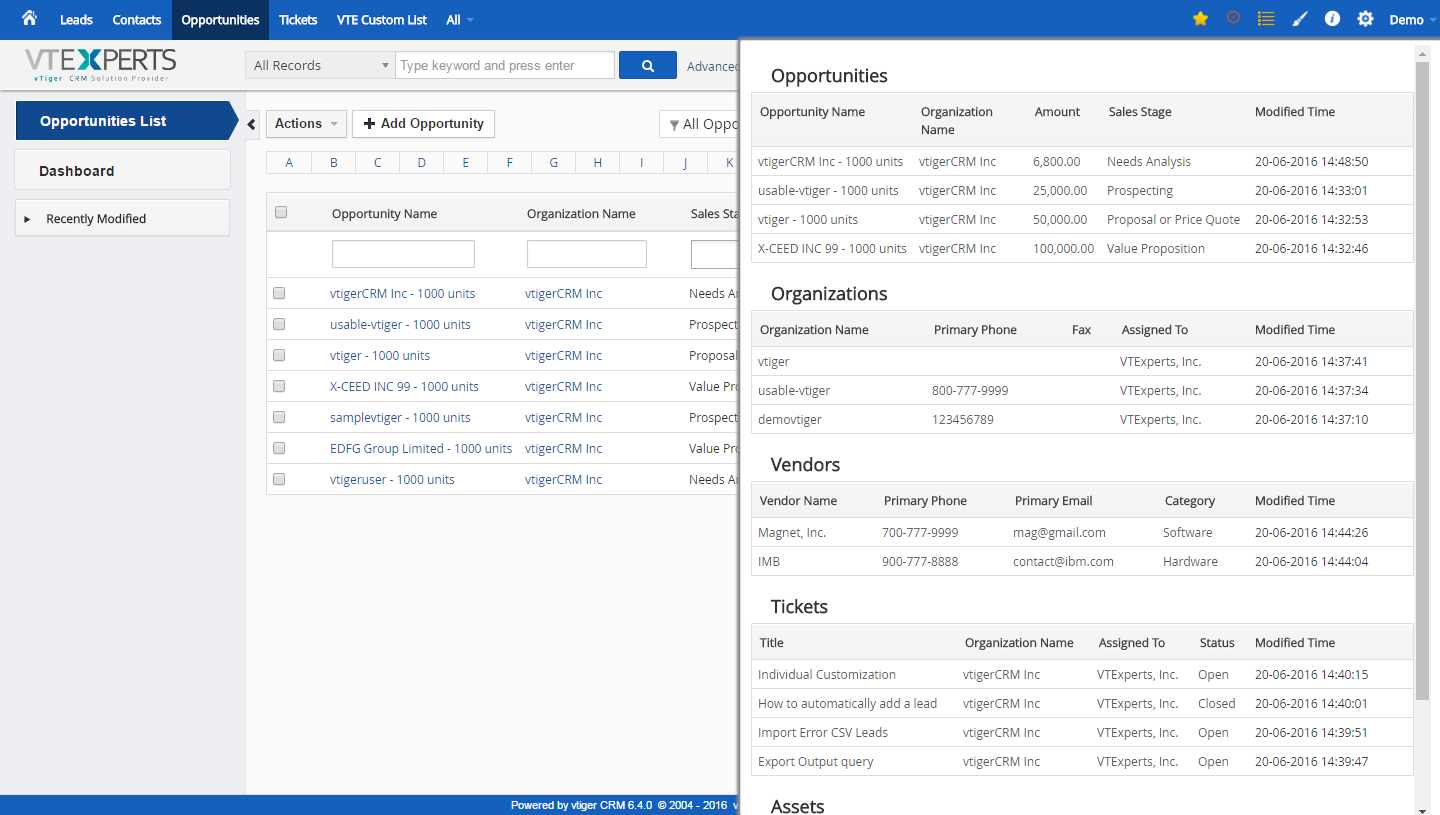This screenshot has height=815, width=1440.
Task: Check the usable-vtiger - 1000 units row
Action: point(279,324)
